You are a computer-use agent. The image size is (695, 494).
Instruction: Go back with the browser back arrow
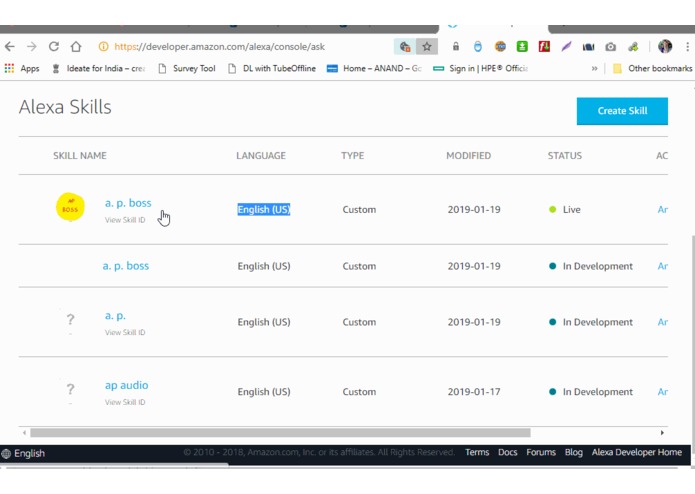(10, 47)
